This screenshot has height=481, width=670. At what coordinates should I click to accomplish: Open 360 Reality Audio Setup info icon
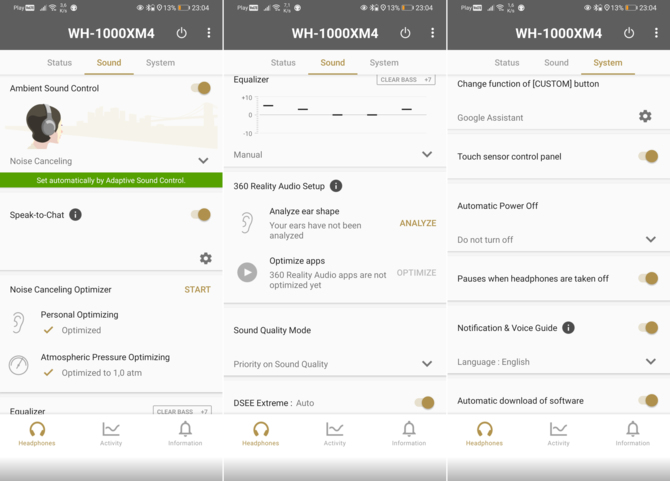click(336, 186)
